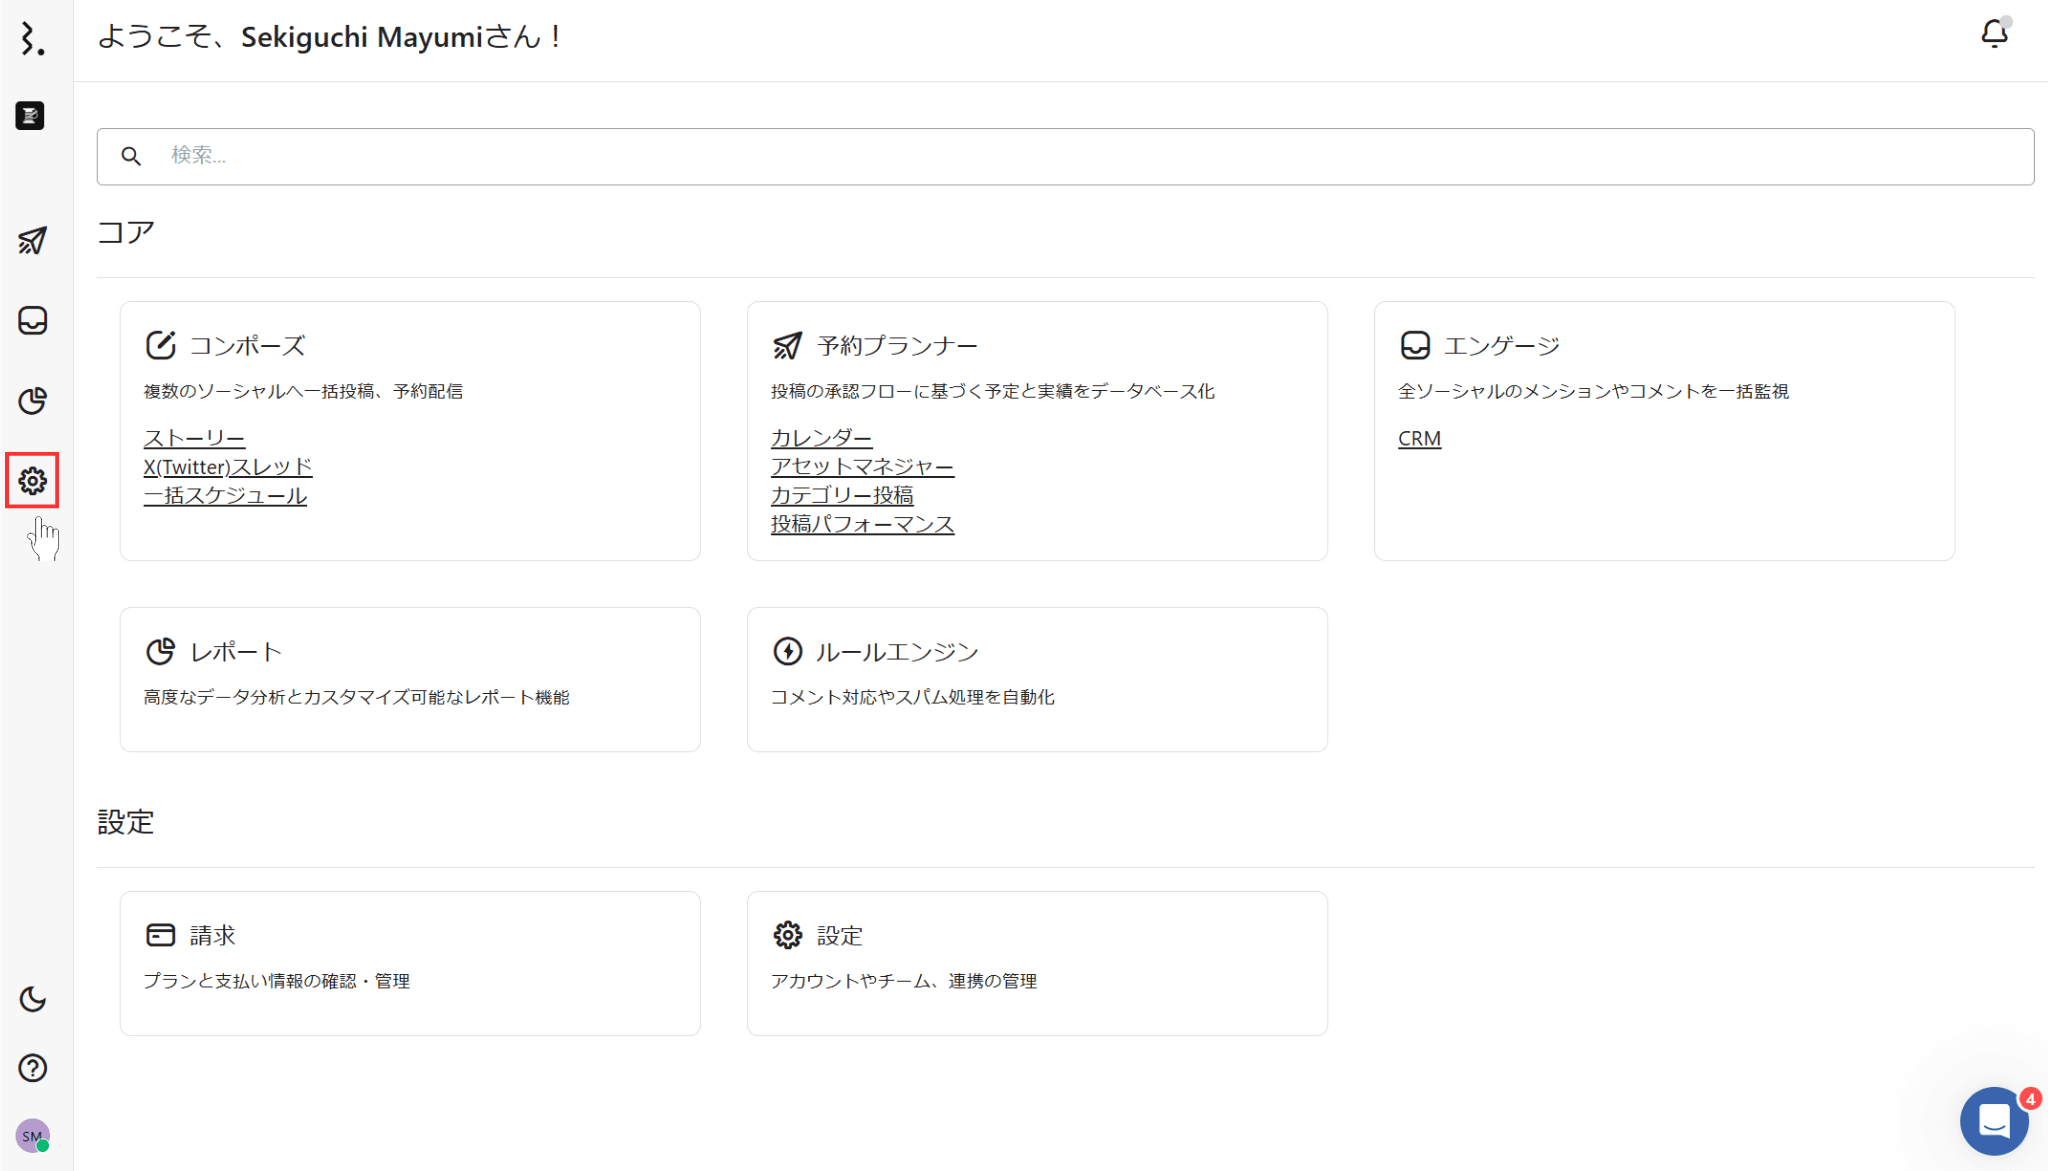Image resolution: width=2048 pixels, height=1171 pixels.
Task: Toggle dark mode with the moon icon
Action: tap(32, 999)
